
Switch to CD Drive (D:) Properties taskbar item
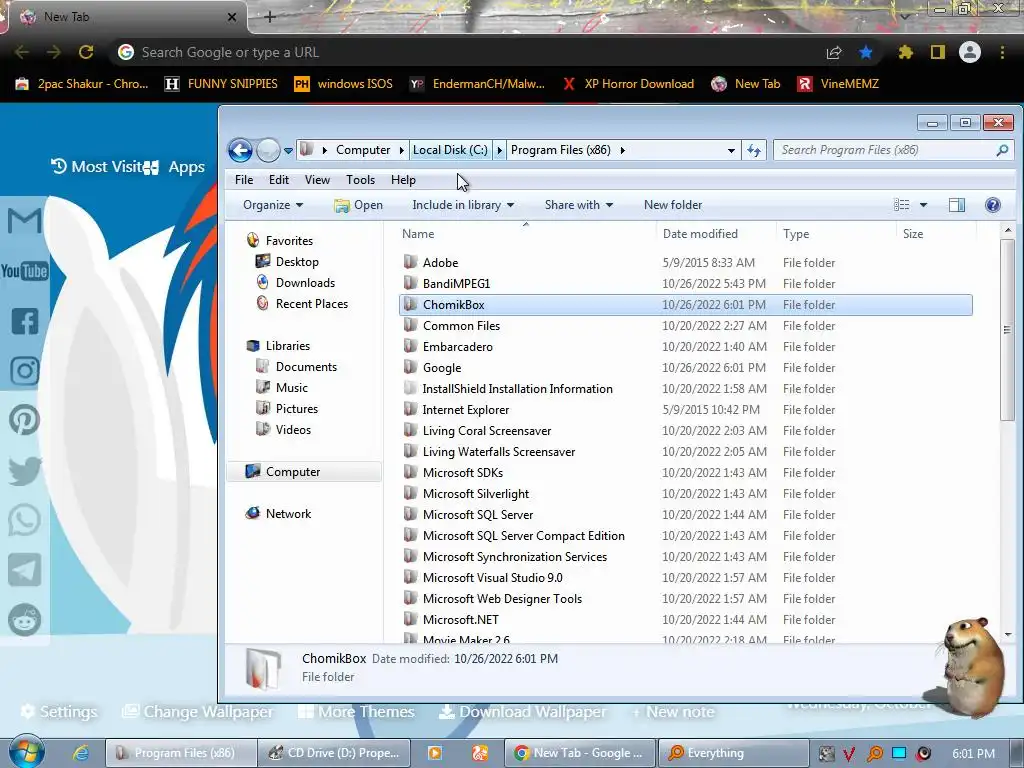pyautogui.click(x=334, y=753)
